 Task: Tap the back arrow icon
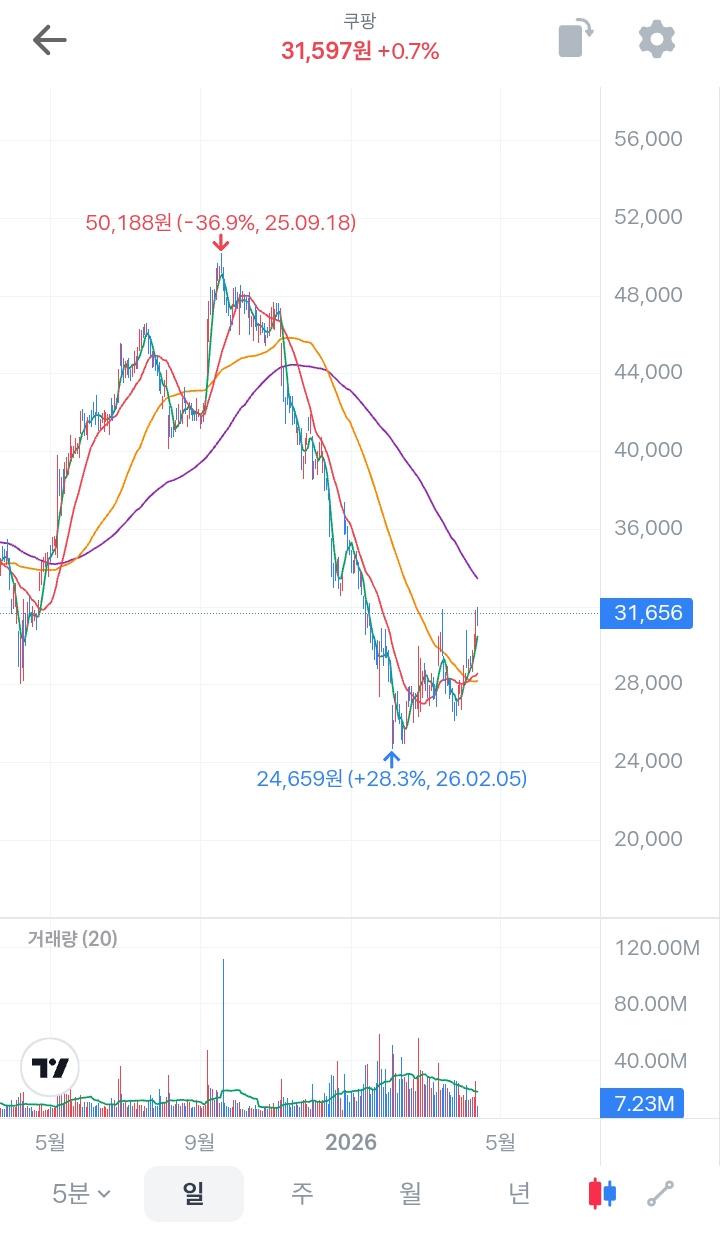[49, 40]
